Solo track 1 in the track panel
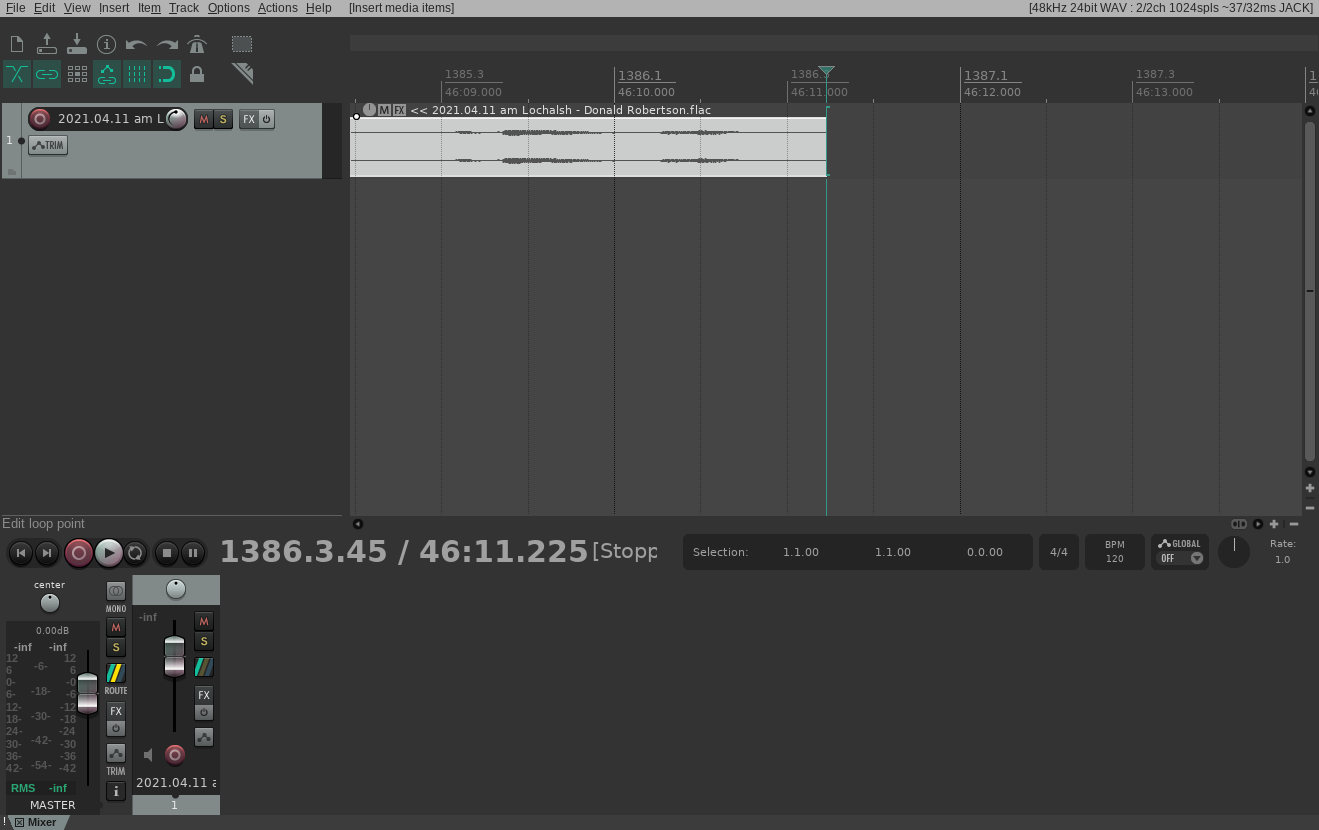 pos(223,119)
